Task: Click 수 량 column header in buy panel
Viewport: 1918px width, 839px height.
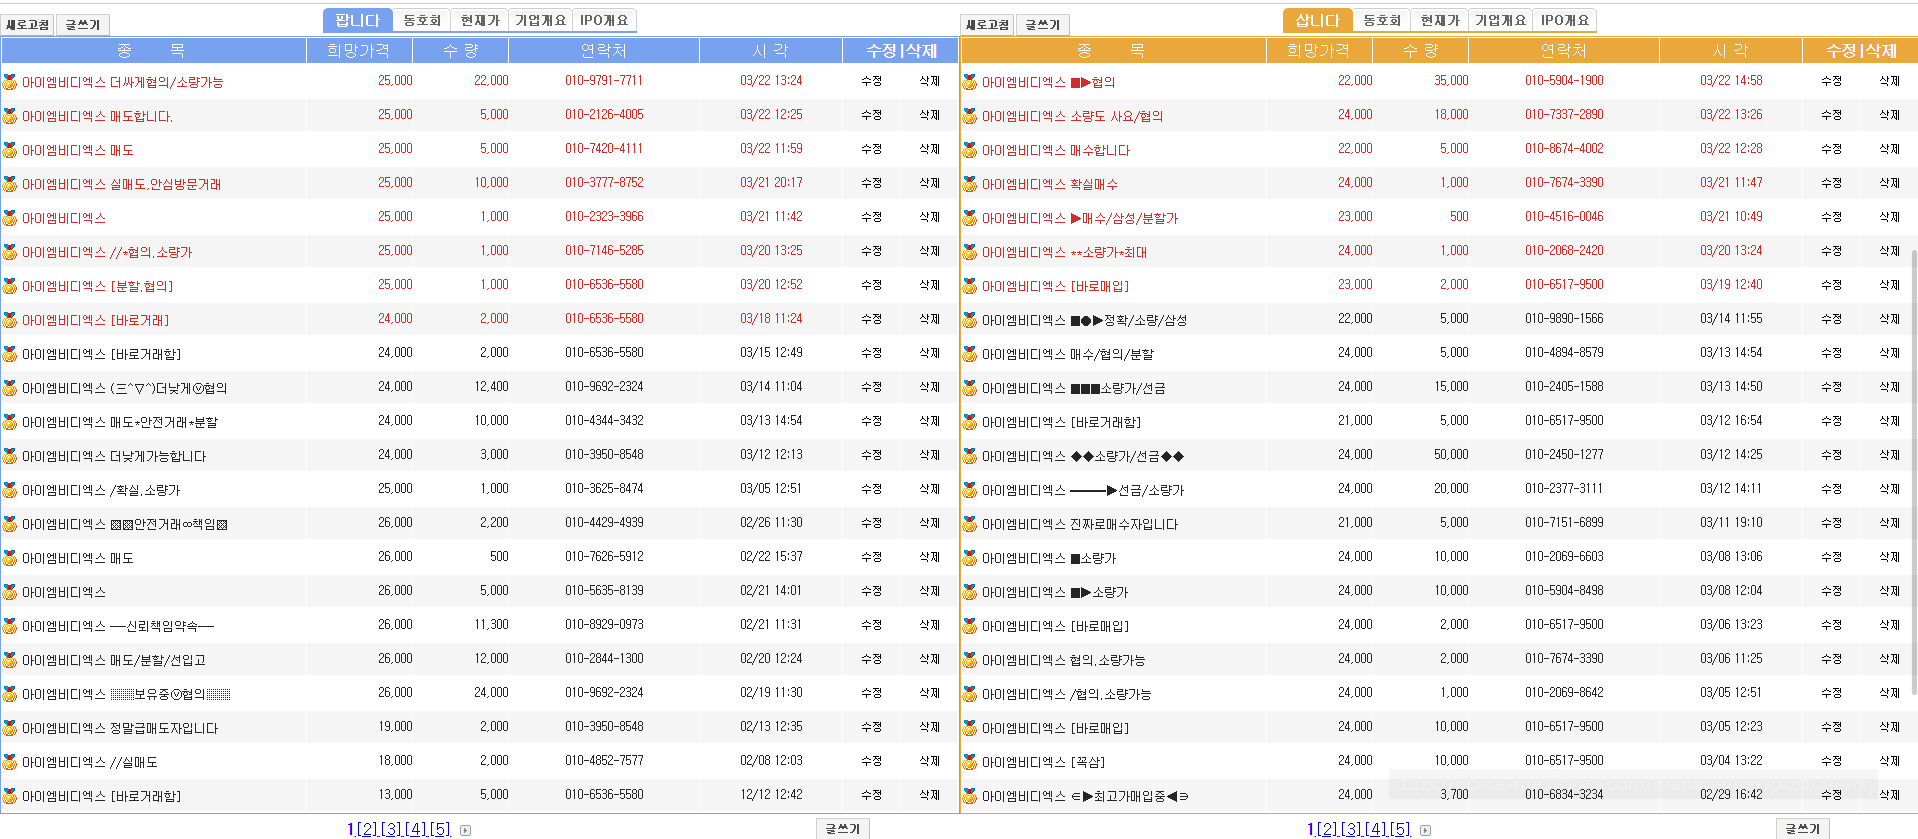Action: [x=1420, y=50]
